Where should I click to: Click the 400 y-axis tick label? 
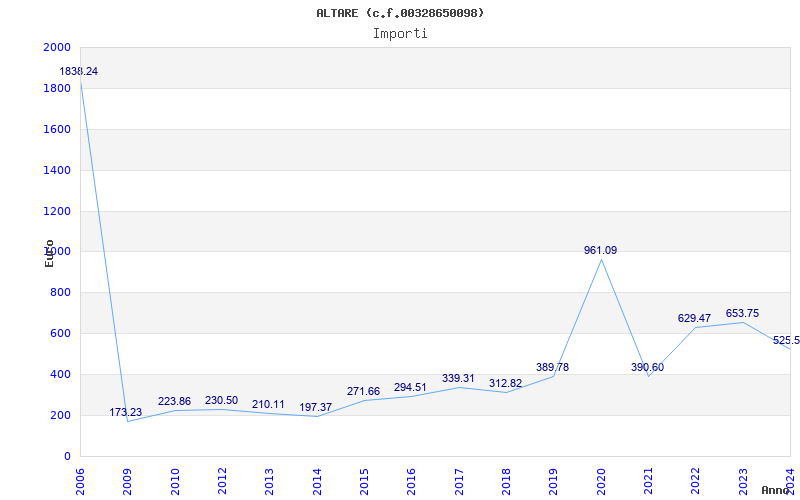[x=61, y=374]
